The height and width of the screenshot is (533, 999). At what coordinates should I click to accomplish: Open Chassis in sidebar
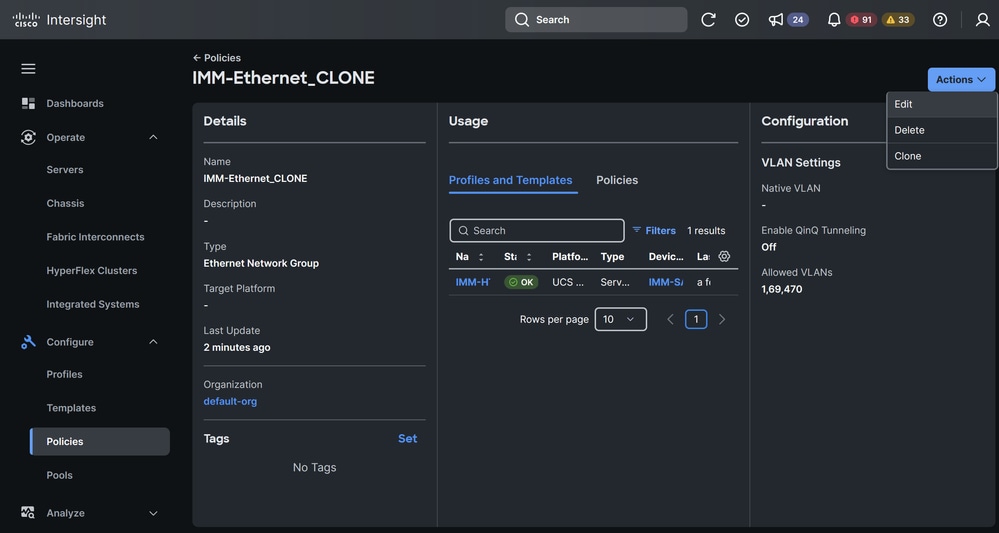(66, 203)
